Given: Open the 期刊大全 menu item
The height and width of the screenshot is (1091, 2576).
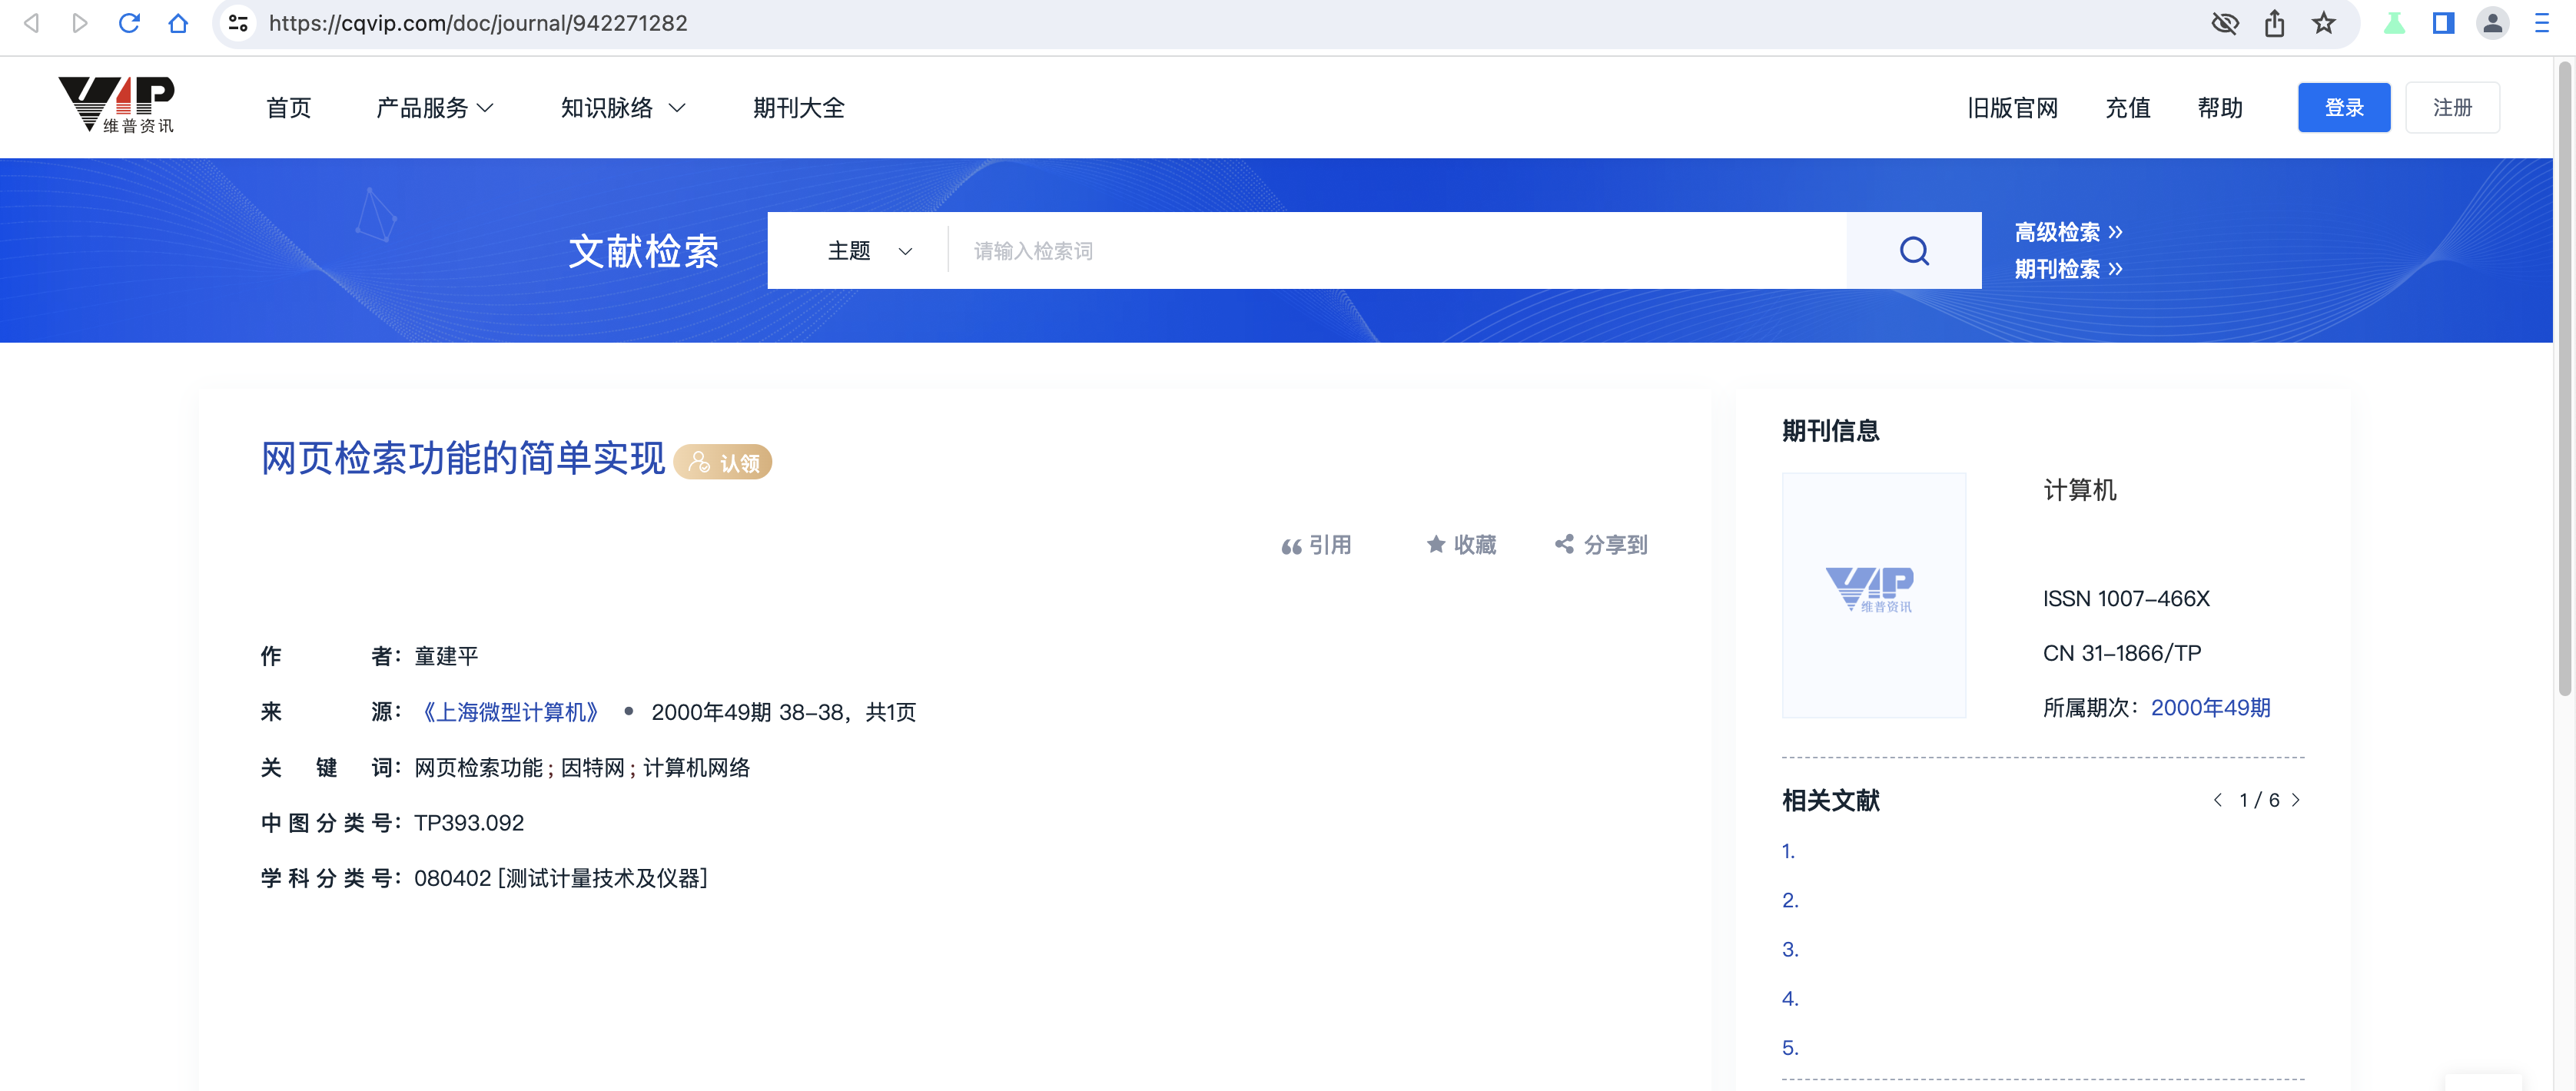Looking at the screenshot, I should tap(799, 107).
